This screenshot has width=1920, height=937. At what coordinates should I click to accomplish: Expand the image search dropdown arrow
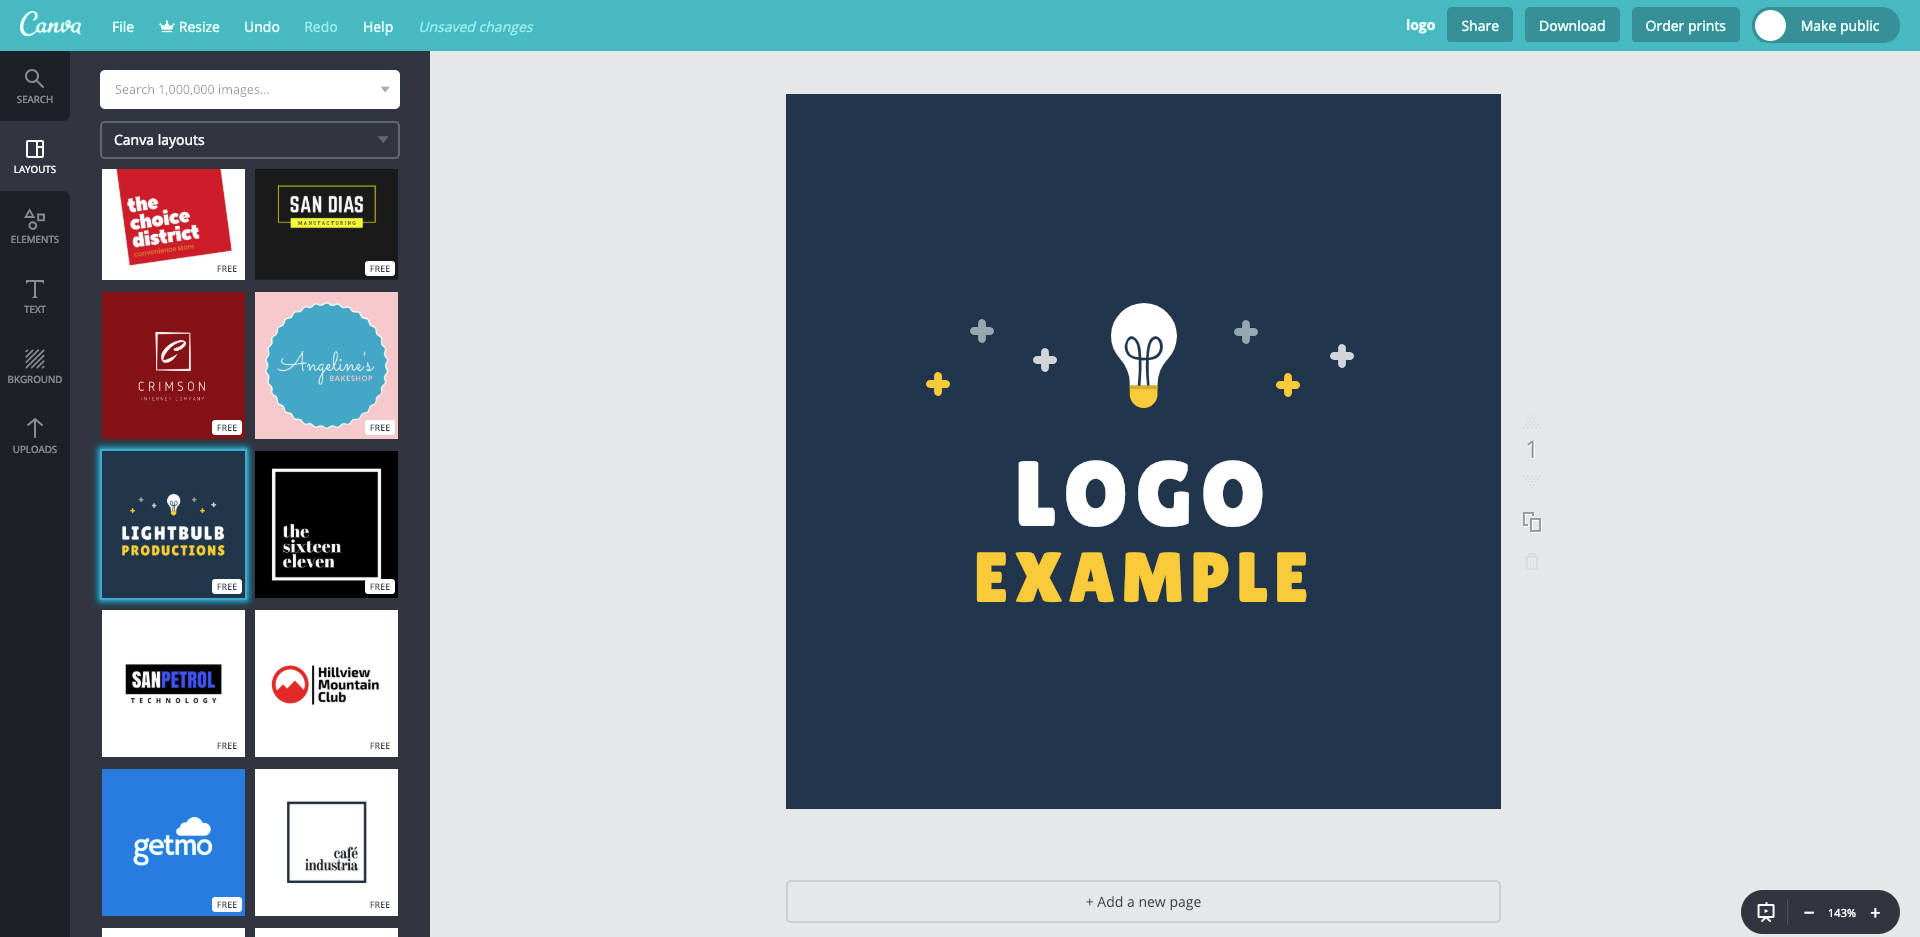click(385, 90)
